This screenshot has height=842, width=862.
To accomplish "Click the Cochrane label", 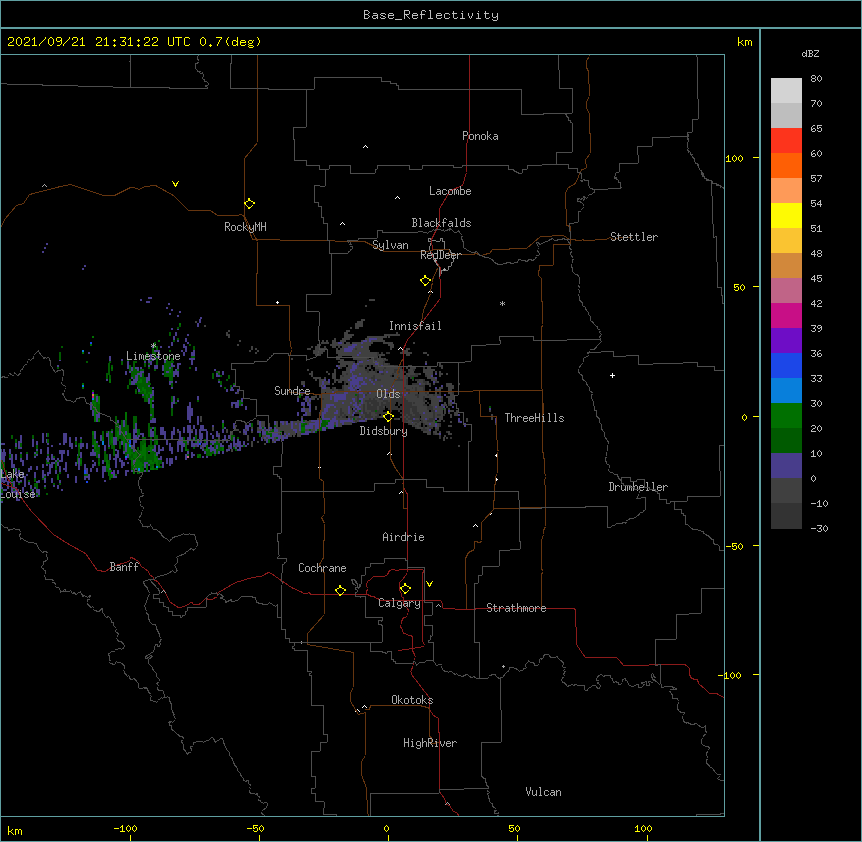I will click(x=322, y=568).
